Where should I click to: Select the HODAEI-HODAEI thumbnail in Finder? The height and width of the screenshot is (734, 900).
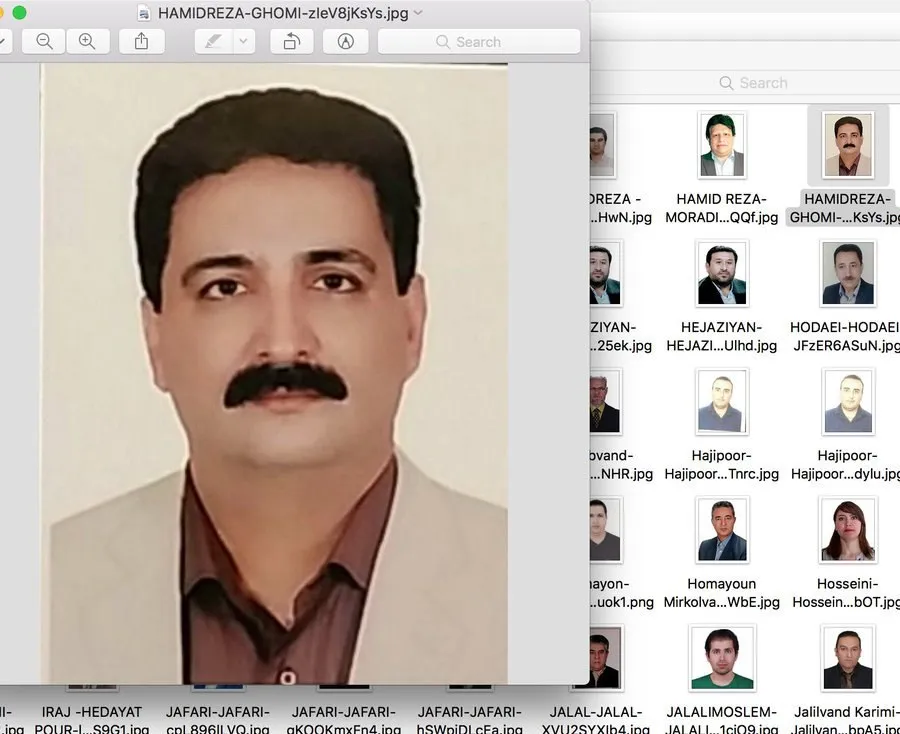tap(848, 273)
